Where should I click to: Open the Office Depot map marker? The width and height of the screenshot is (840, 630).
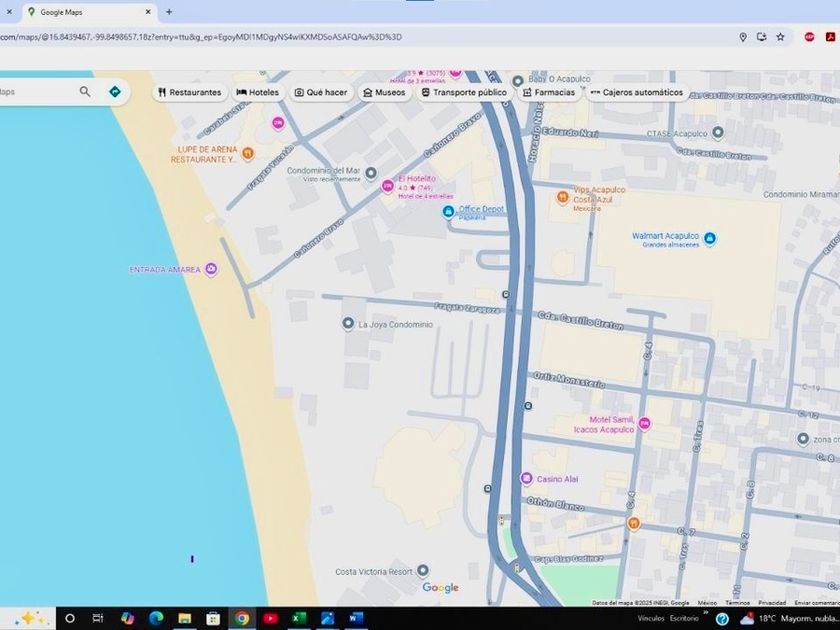click(449, 211)
